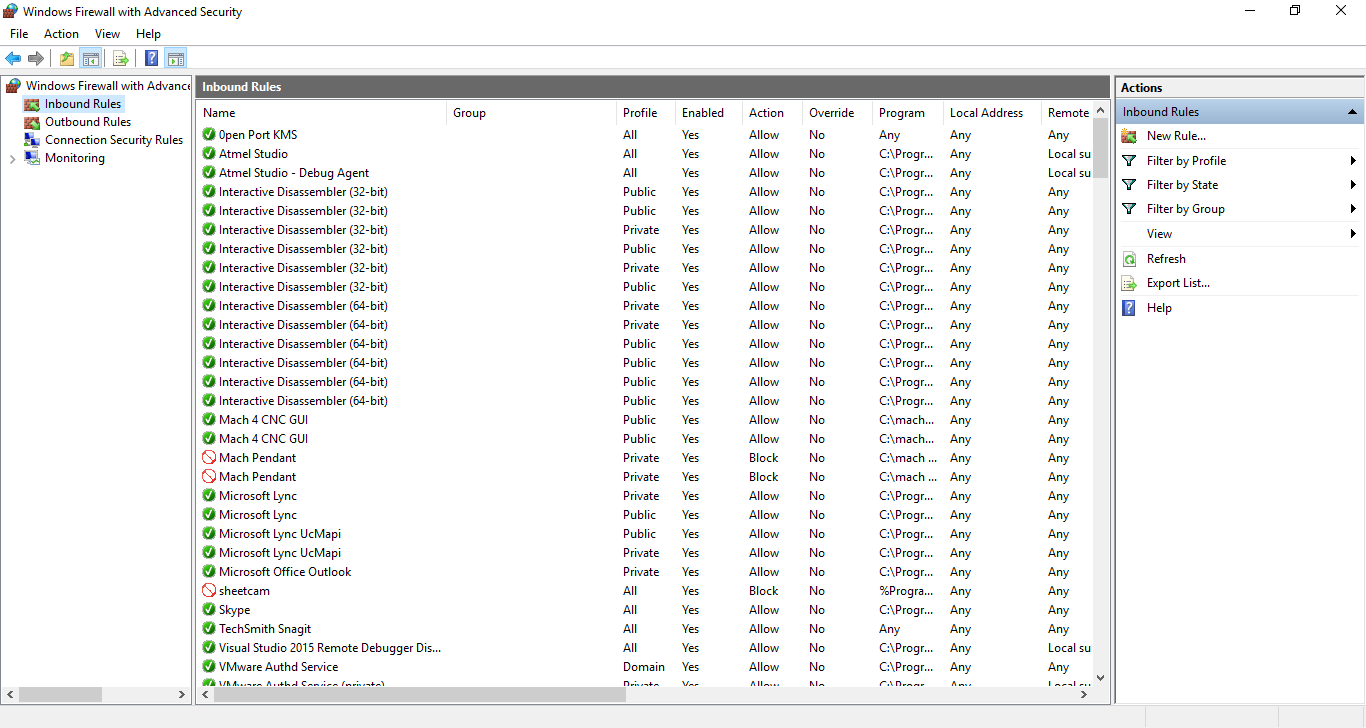Click the Up one level folder toolbar icon

pos(67,58)
